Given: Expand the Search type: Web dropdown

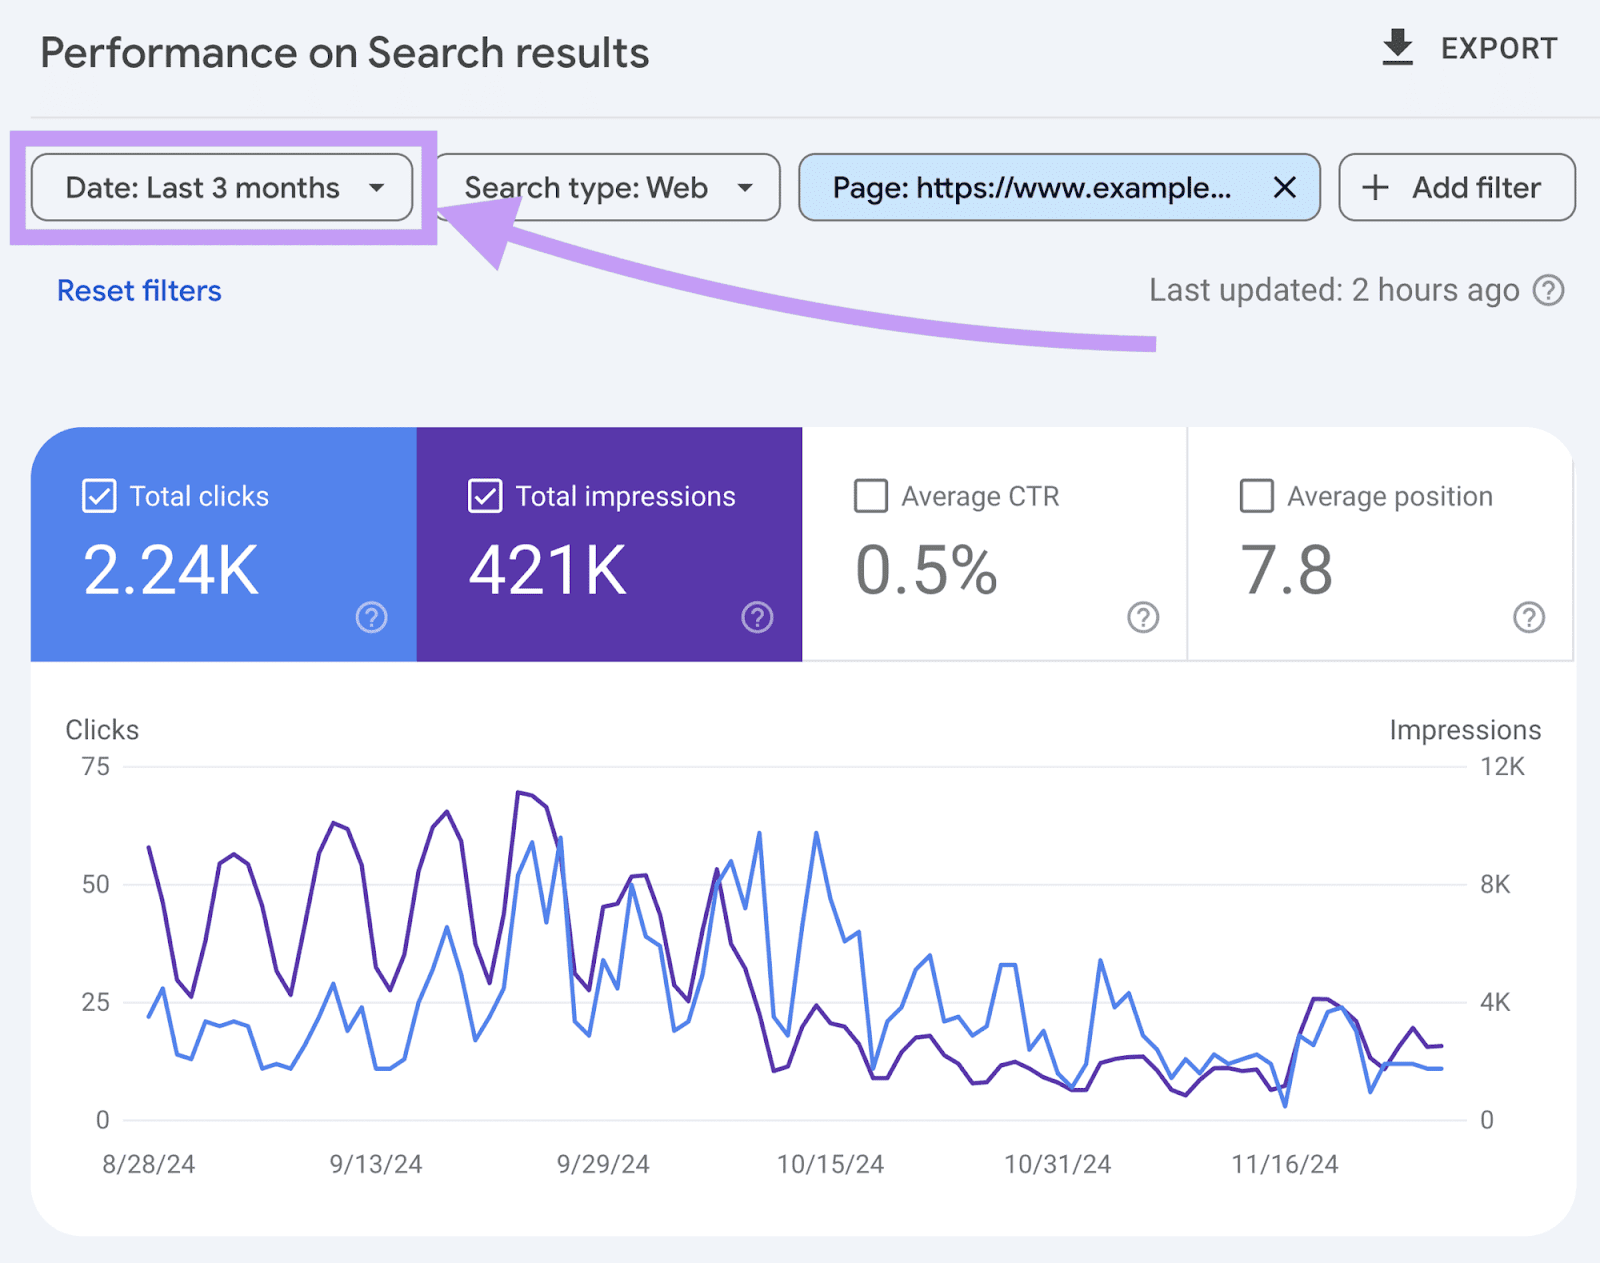Looking at the screenshot, I should coord(608,187).
